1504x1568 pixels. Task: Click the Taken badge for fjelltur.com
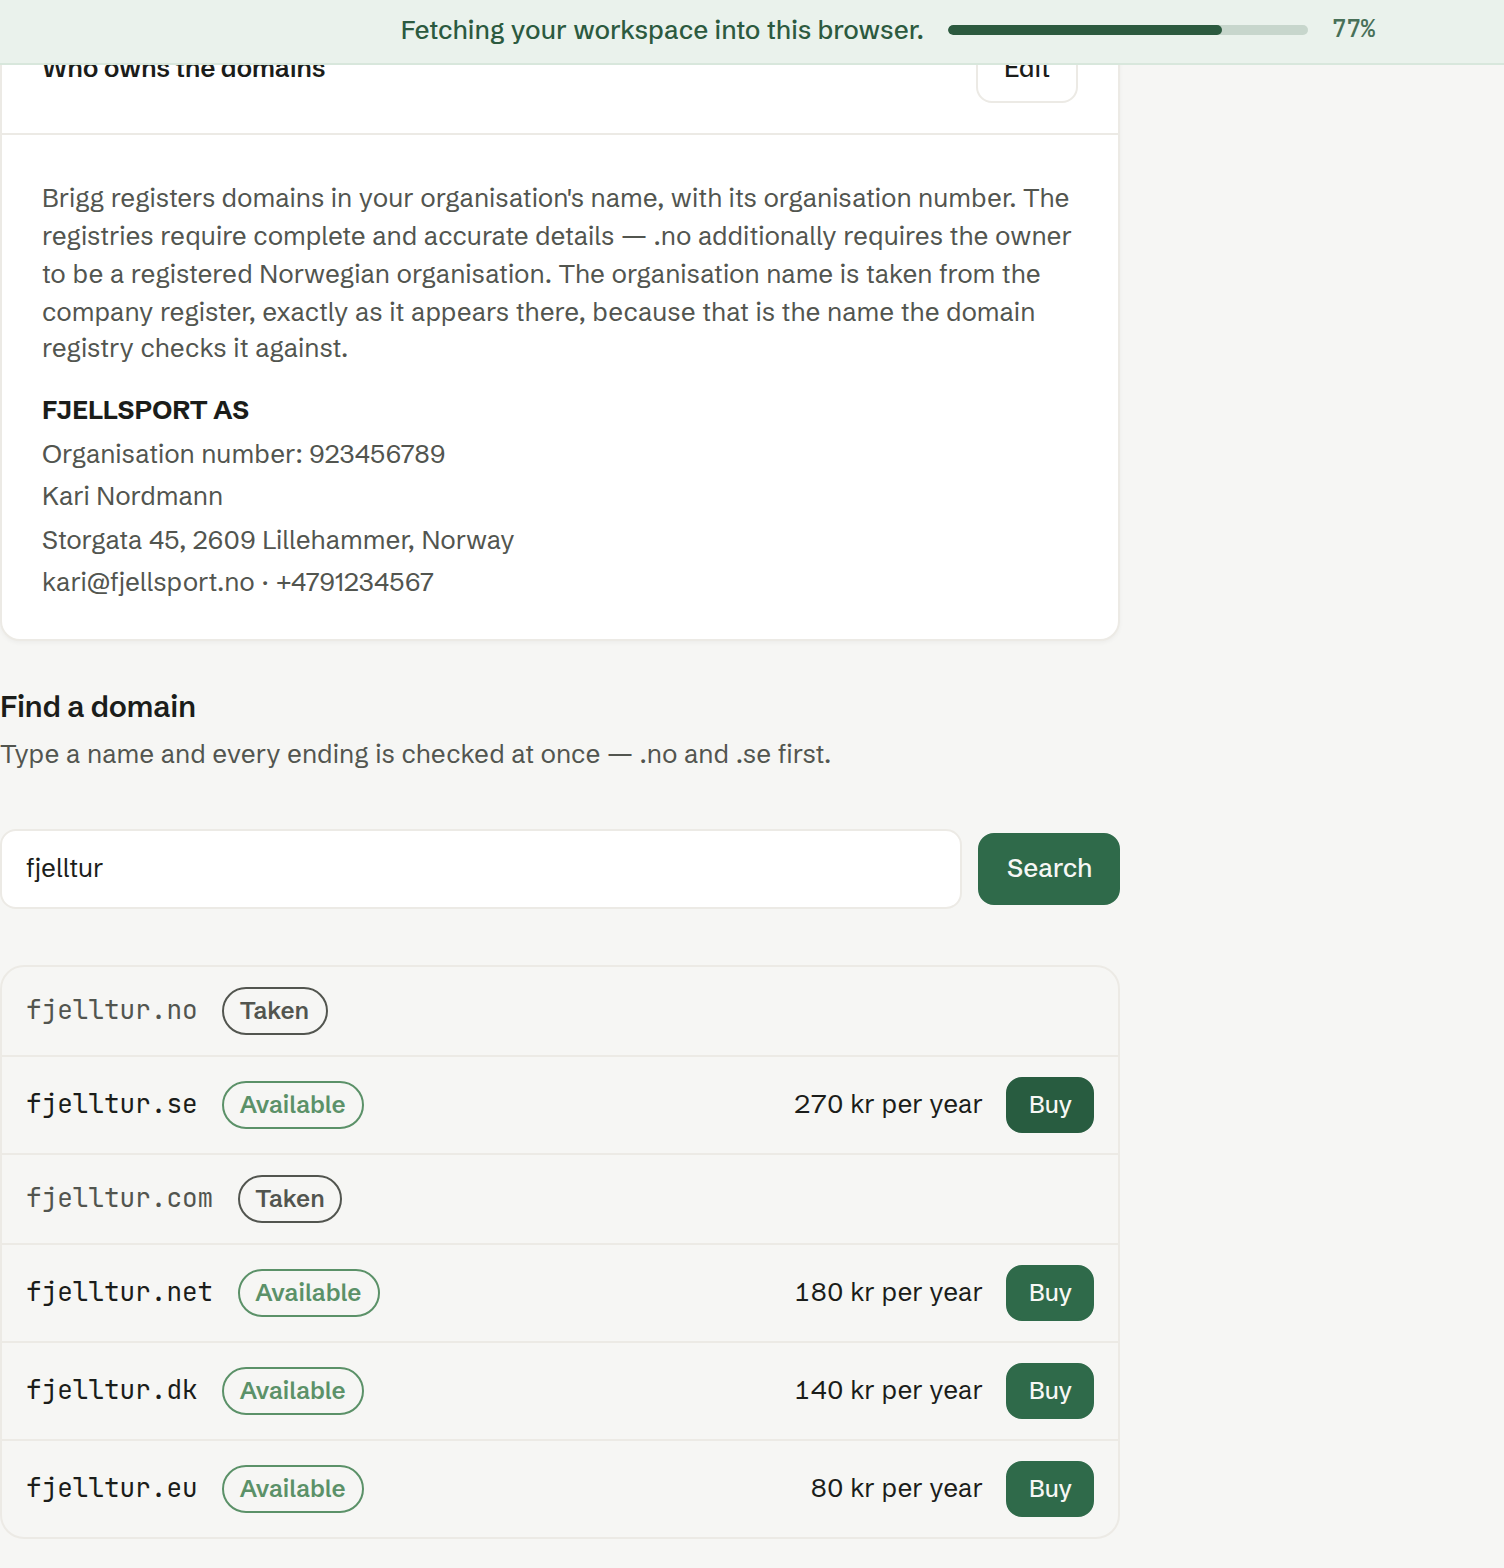coord(290,1199)
